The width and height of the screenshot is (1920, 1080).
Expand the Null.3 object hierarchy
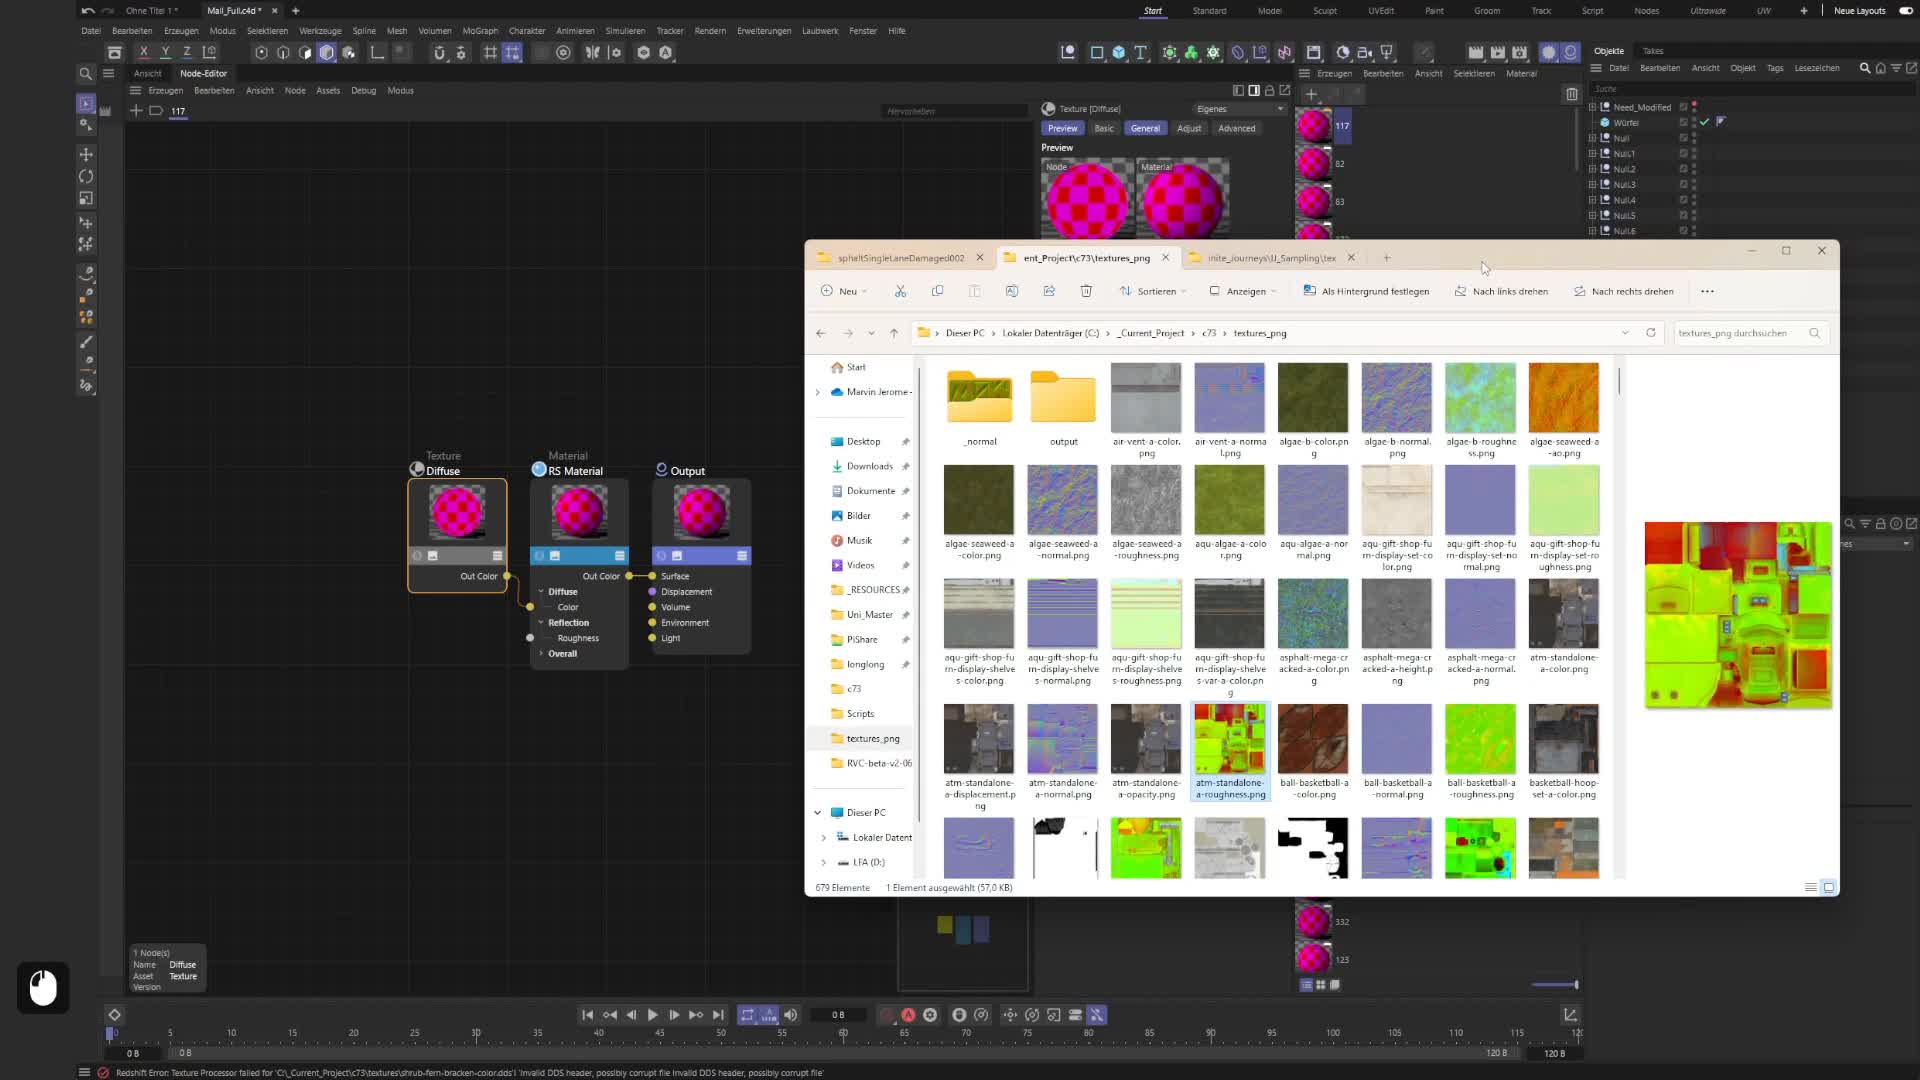[x=1593, y=184]
